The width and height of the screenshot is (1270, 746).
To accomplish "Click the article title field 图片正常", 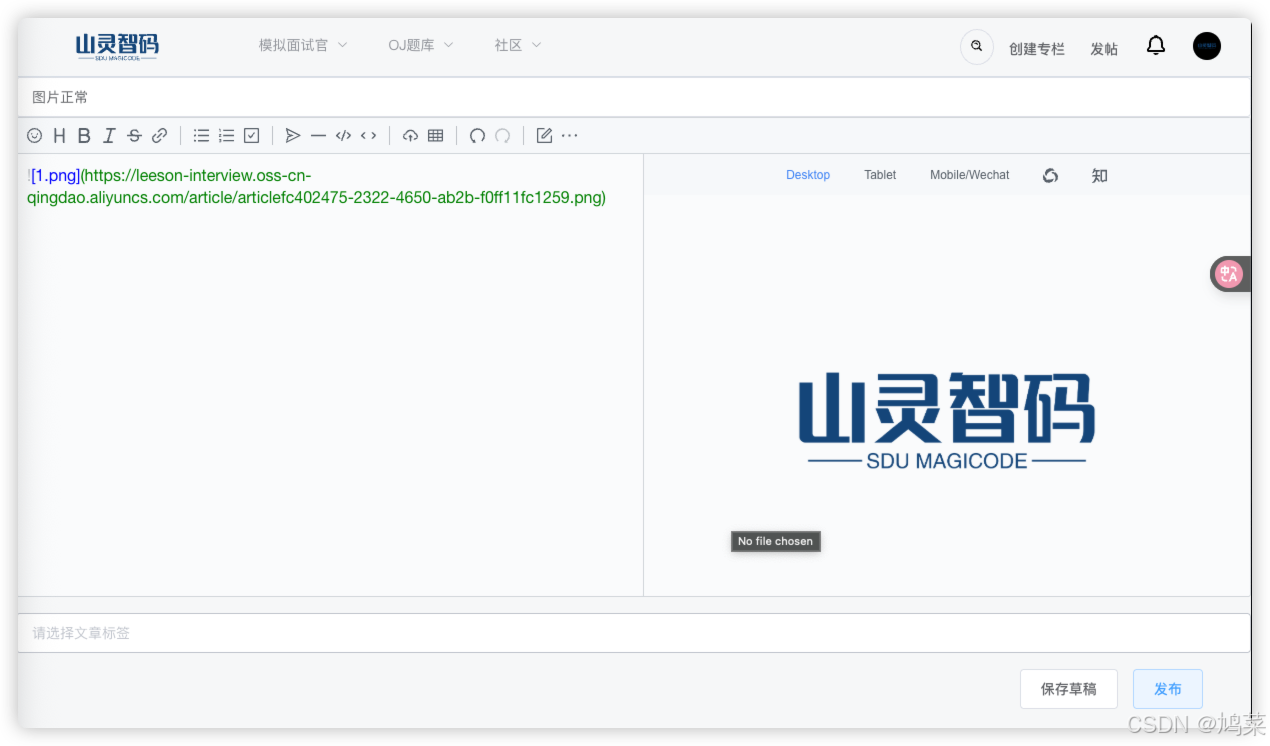I will tap(634, 97).
